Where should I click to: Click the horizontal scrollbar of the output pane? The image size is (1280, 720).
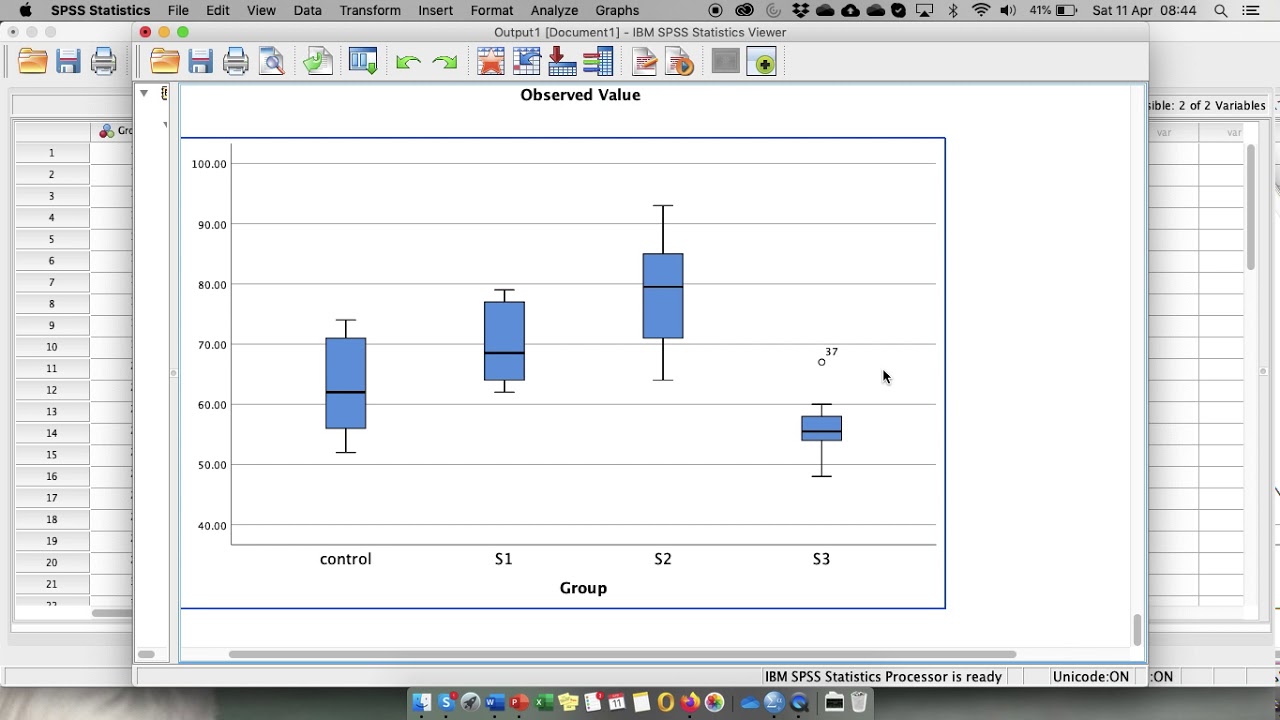[622, 654]
